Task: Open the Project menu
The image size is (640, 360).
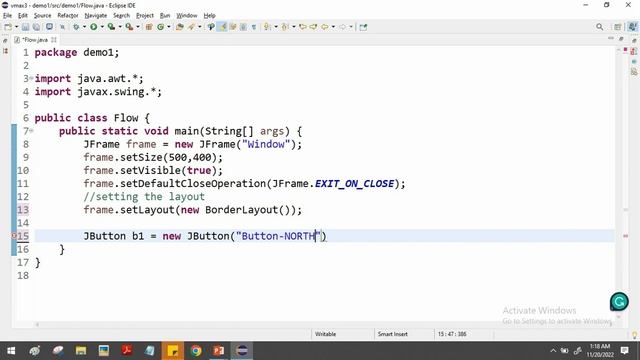Action: [x=144, y=16]
